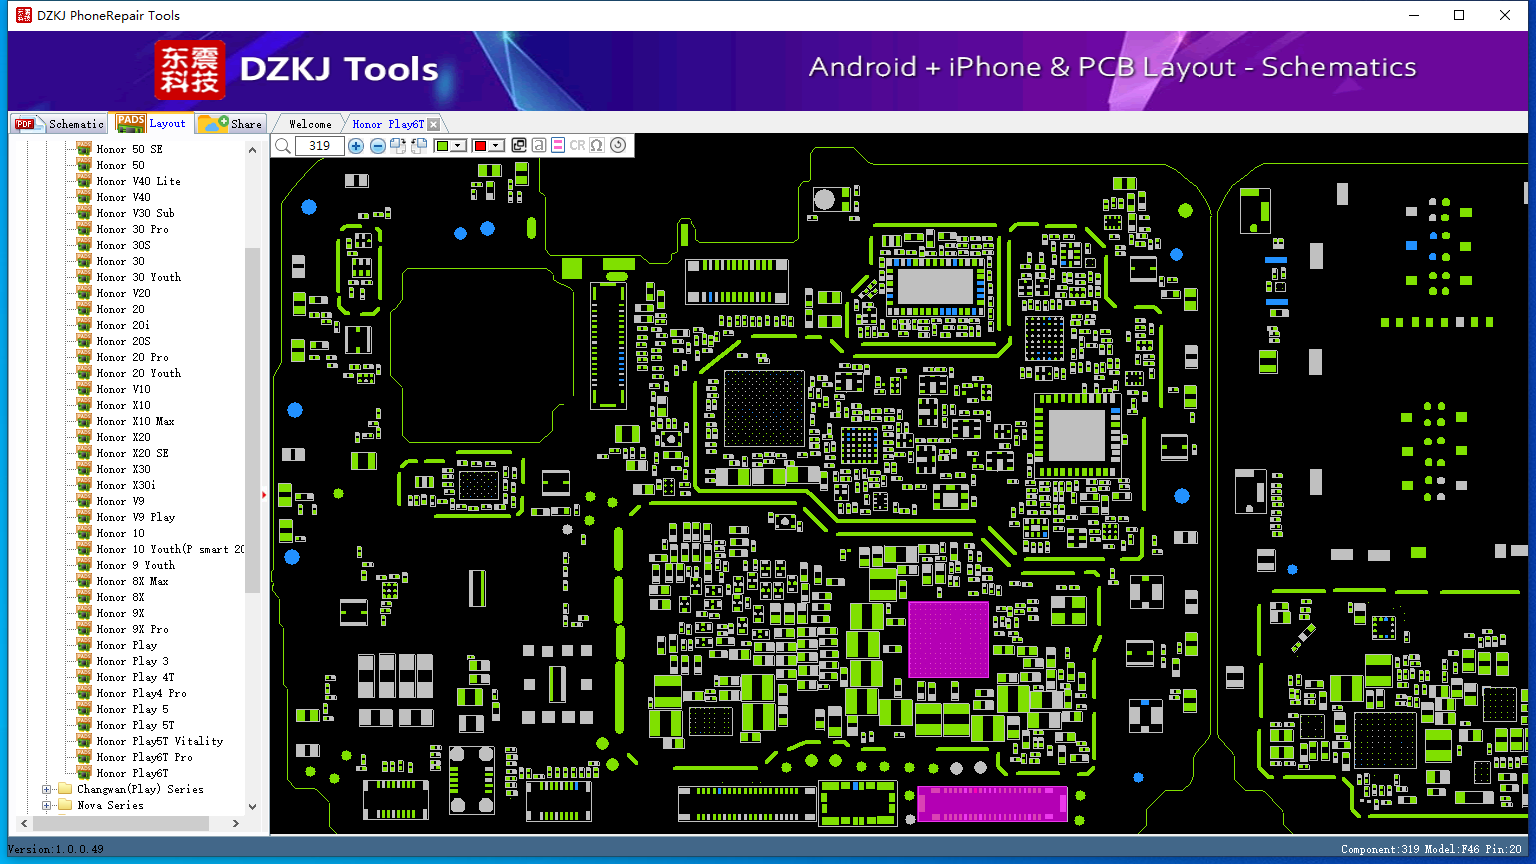Open Honor Play4 Pro layout
This screenshot has width=1536, height=864.
141,693
